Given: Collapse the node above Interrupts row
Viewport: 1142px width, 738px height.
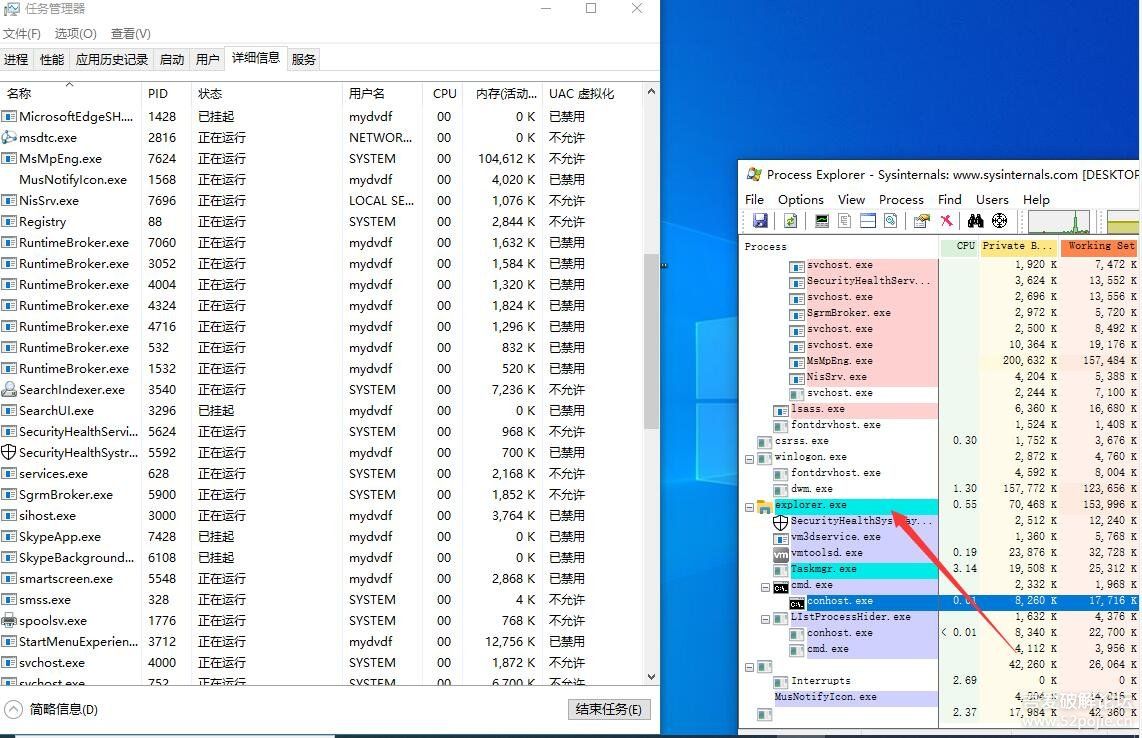Looking at the screenshot, I should 749,667.
